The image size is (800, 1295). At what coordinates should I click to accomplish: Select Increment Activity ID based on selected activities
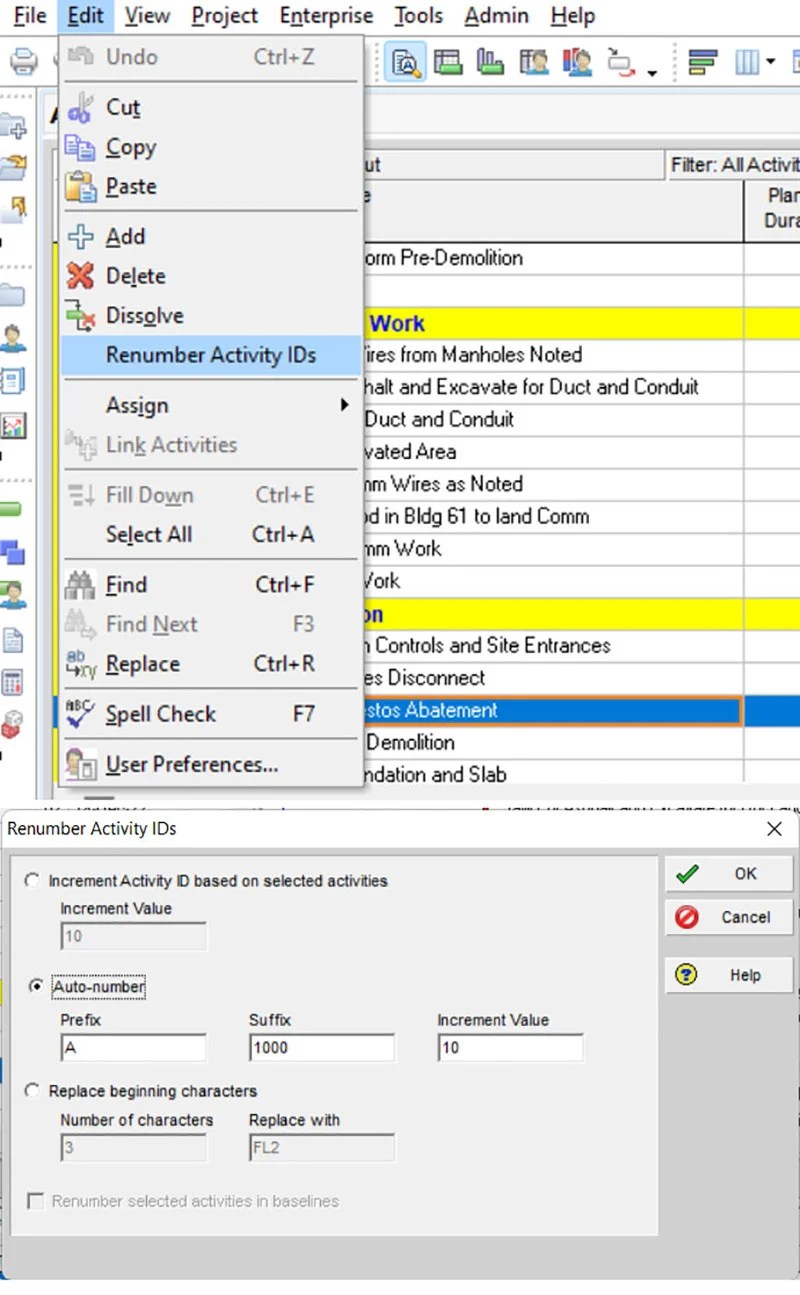pos(32,881)
